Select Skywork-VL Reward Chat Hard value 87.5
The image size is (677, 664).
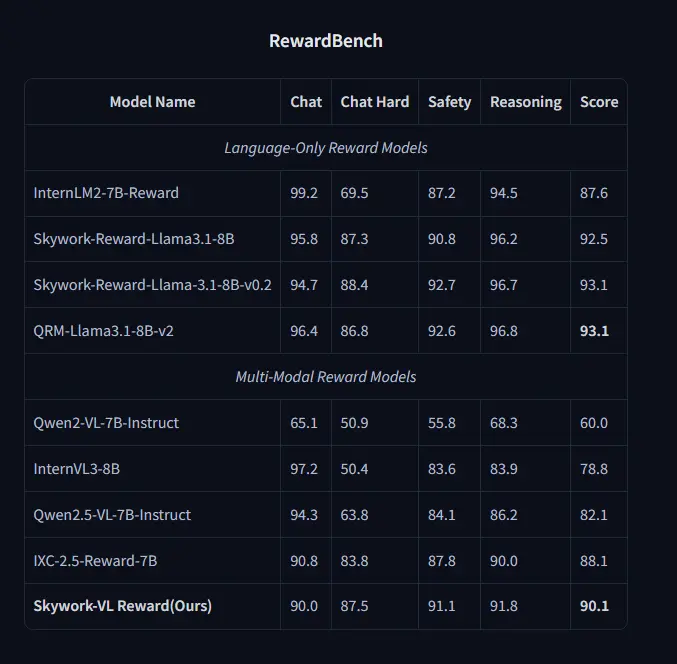tap(354, 606)
